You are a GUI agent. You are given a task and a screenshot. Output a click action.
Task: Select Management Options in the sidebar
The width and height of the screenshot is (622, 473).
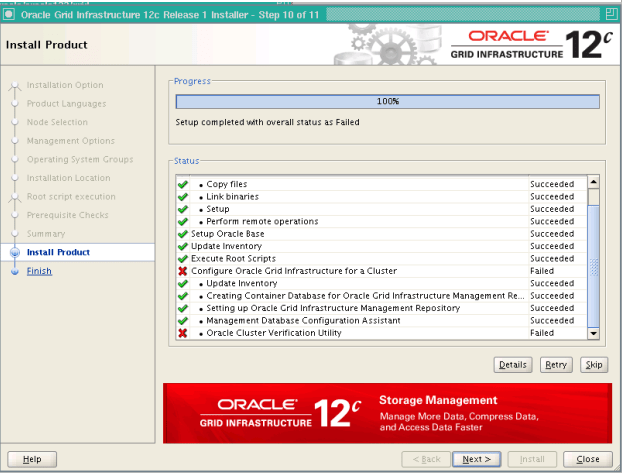[x=71, y=141]
